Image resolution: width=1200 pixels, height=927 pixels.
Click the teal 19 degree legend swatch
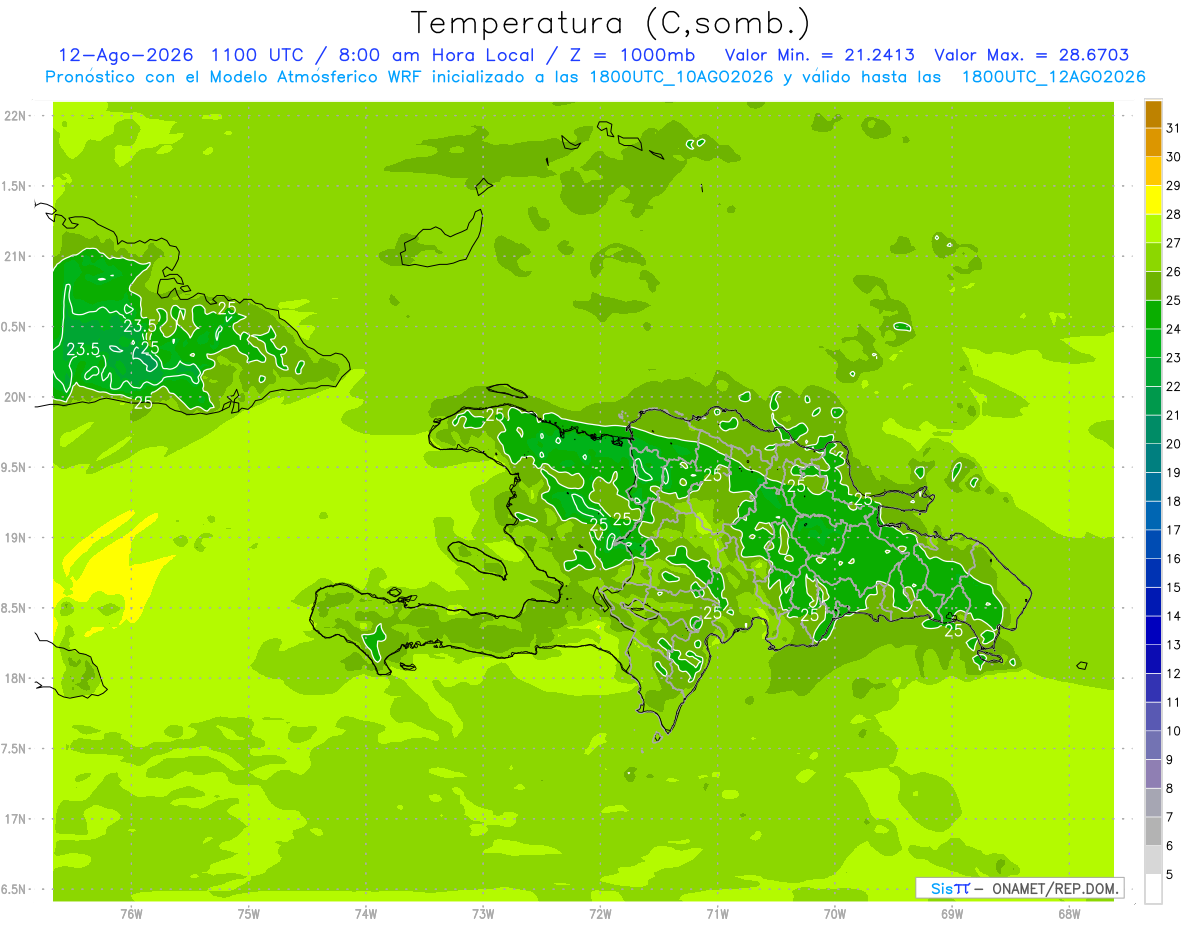[x=1153, y=459]
